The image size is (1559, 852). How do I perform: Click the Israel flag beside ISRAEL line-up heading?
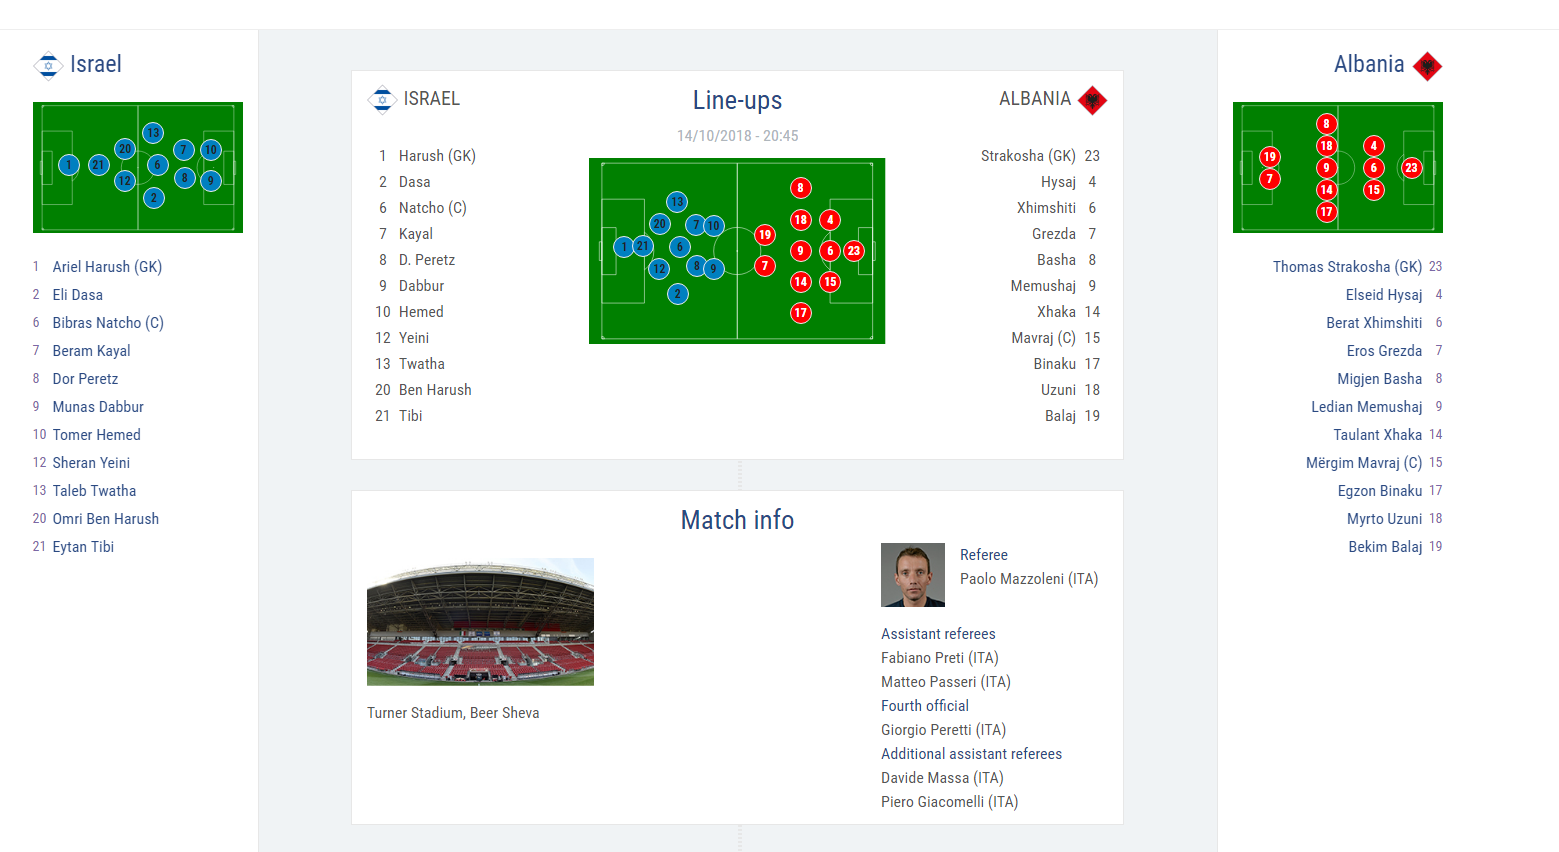[382, 99]
